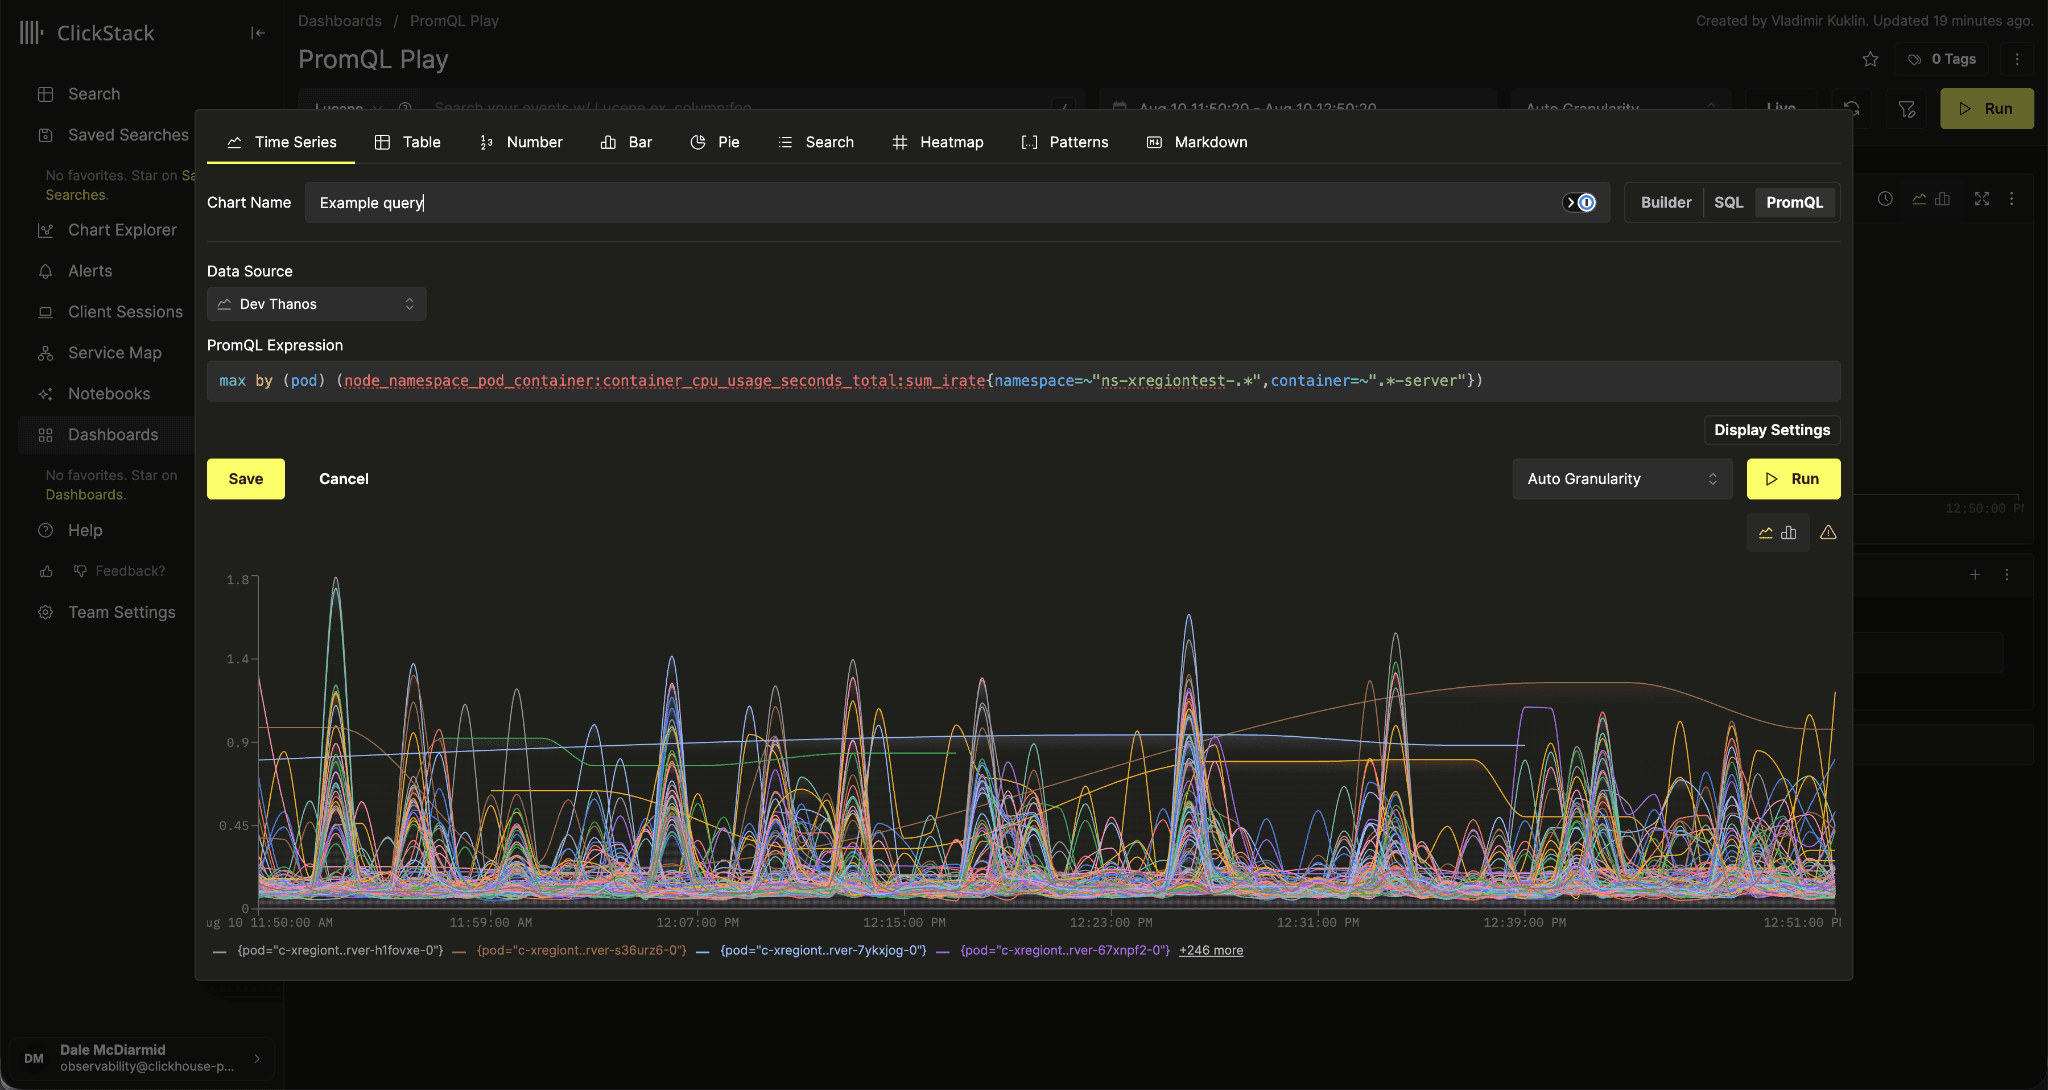Expand the Dale McDiarmid user menu
The height and width of the screenshot is (1090, 2048).
(x=141, y=1058)
